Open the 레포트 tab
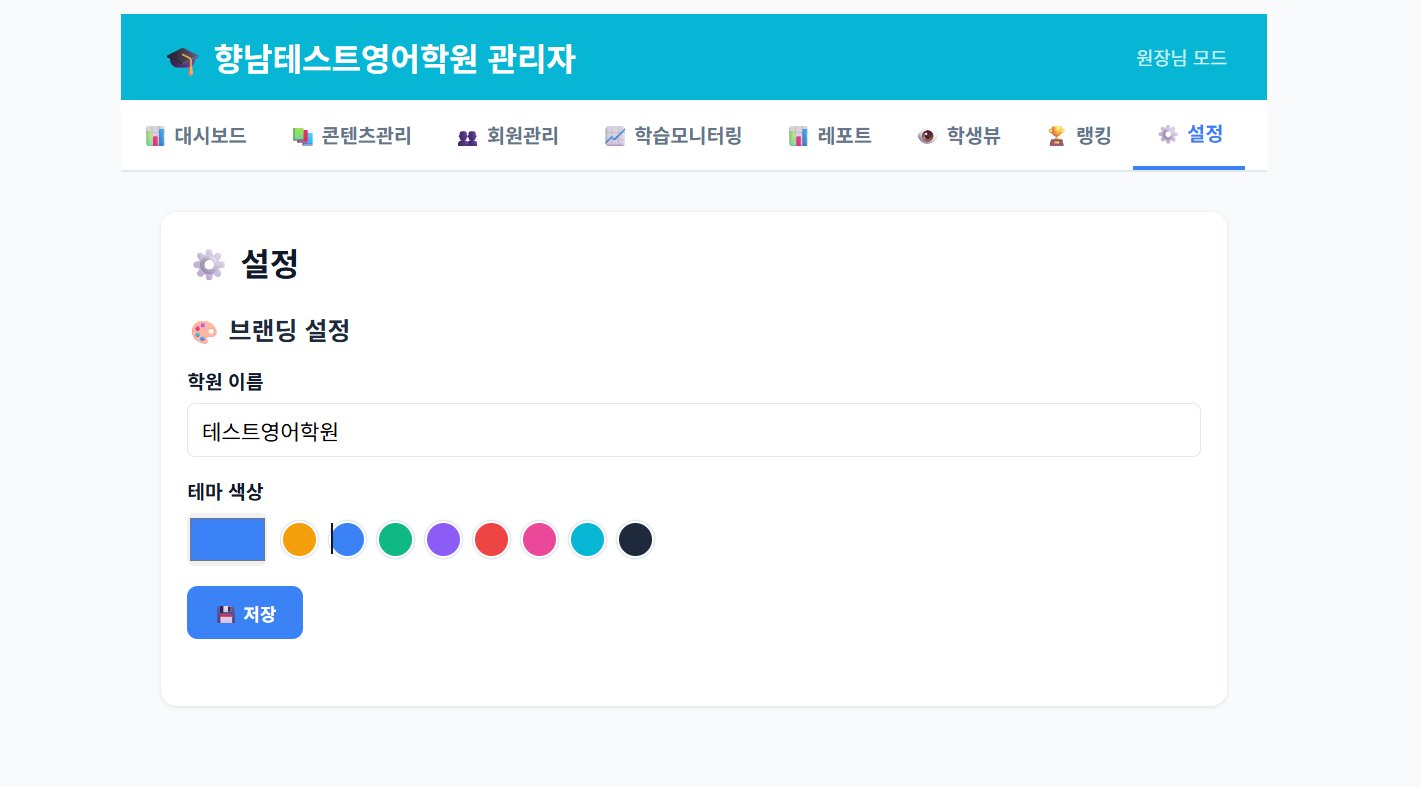Viewport: 1421px width, 787px height. point(829,135)
